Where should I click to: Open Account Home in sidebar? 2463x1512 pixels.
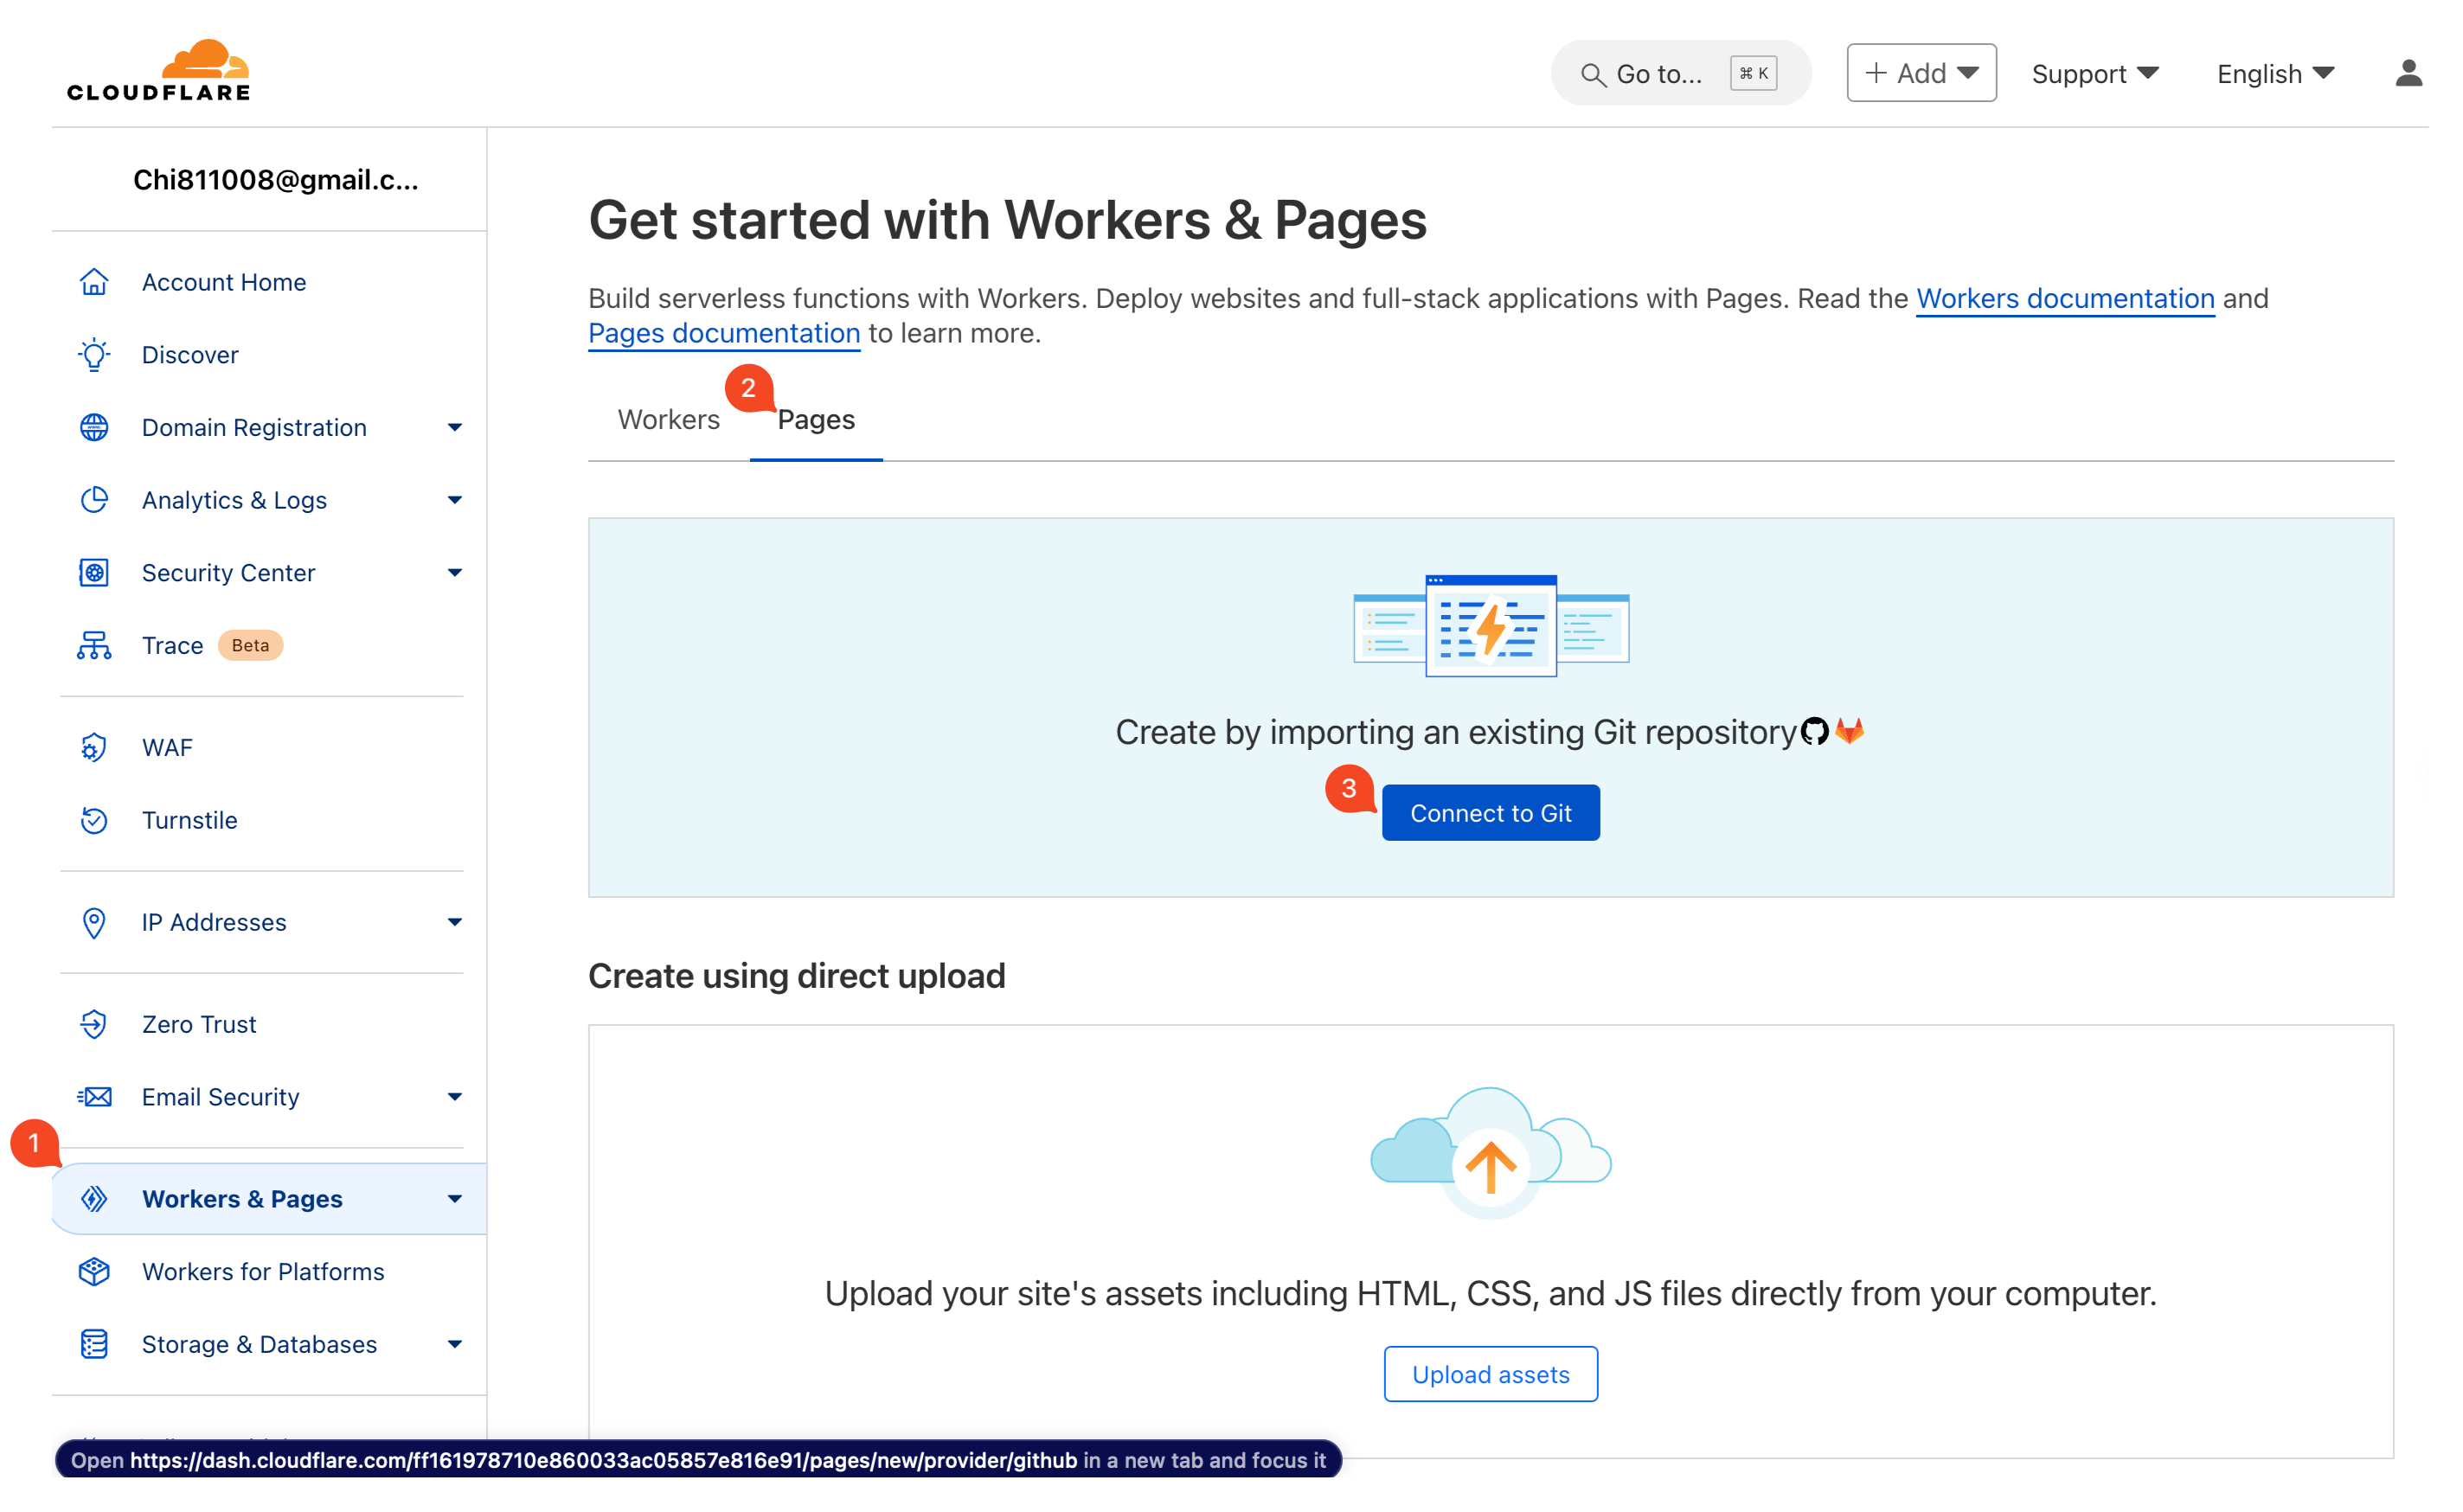click(x=224, y=282)
